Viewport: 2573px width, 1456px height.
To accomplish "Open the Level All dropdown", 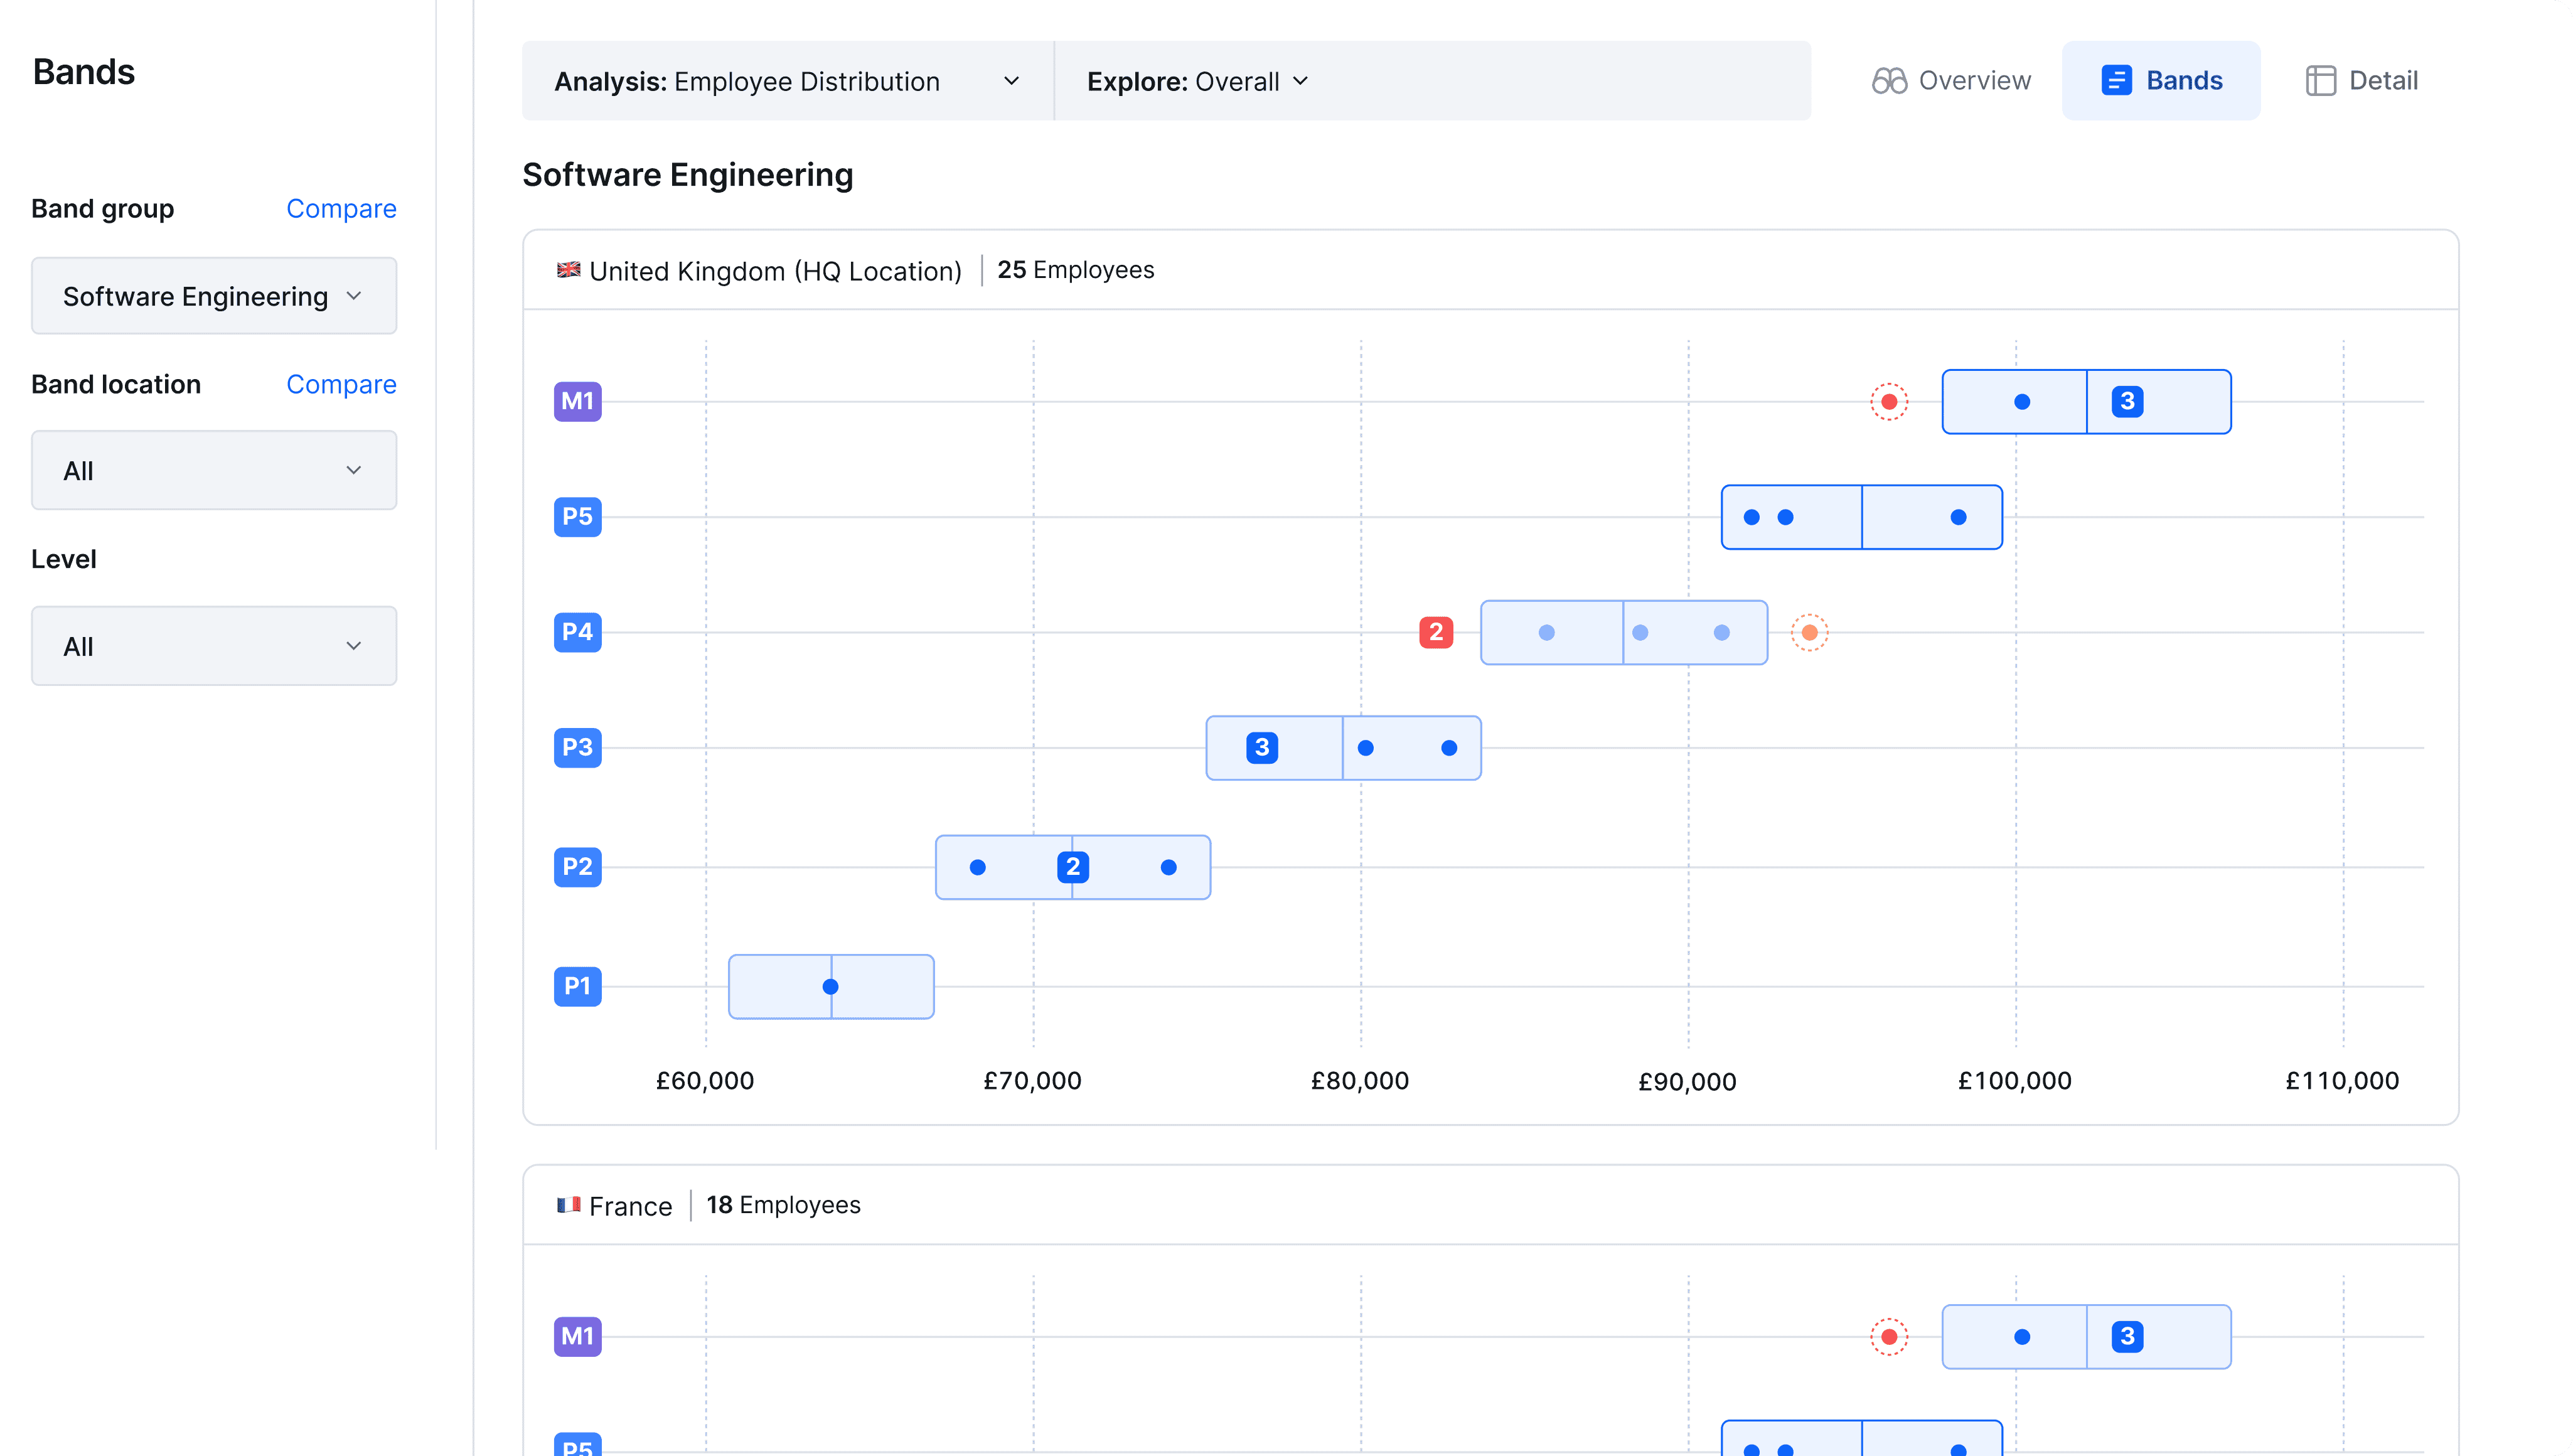I will 214,646.
